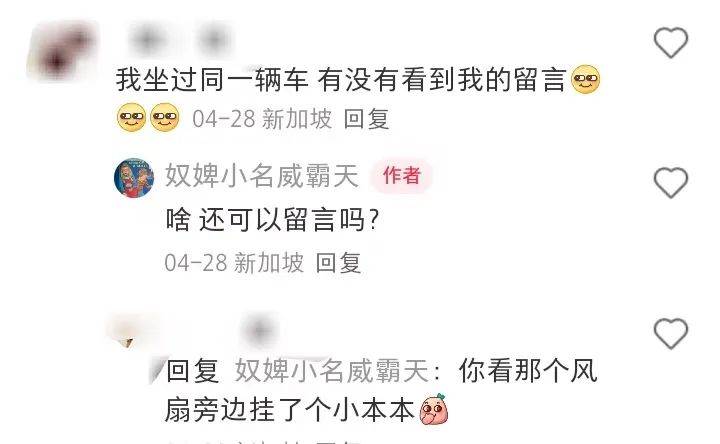720x444 pixels.
Task: Click the red 作者 badge
Action: coord(402,175)
